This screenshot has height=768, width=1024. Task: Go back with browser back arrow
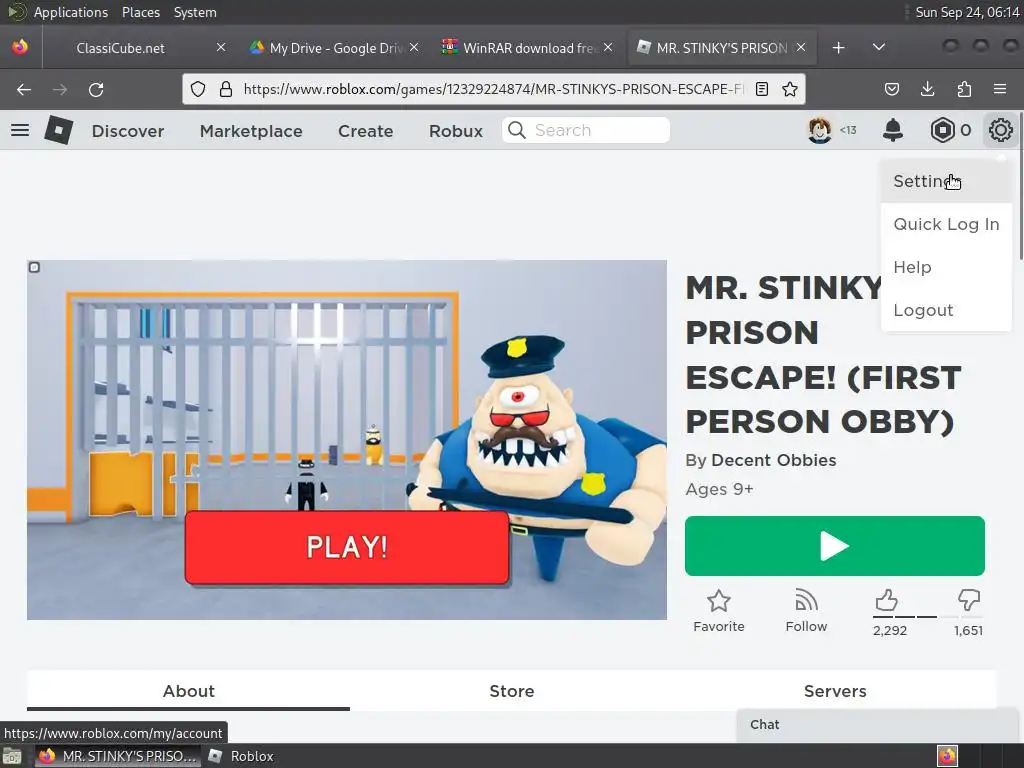click(24, 89)
